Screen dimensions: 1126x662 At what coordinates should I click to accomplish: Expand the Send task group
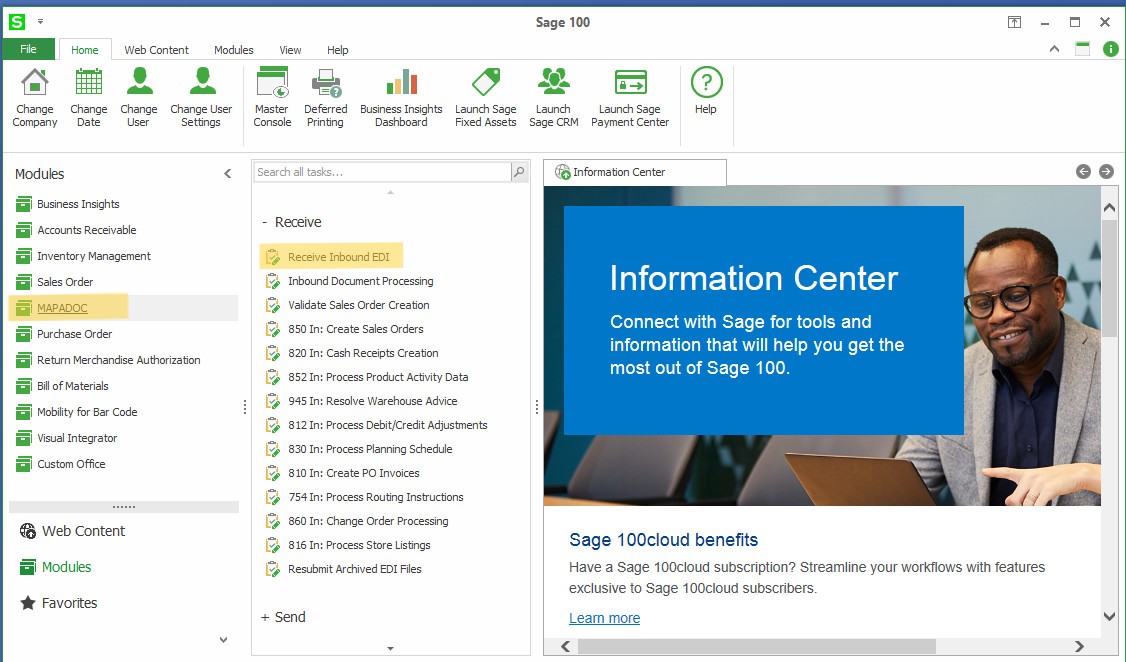(265, 617)
